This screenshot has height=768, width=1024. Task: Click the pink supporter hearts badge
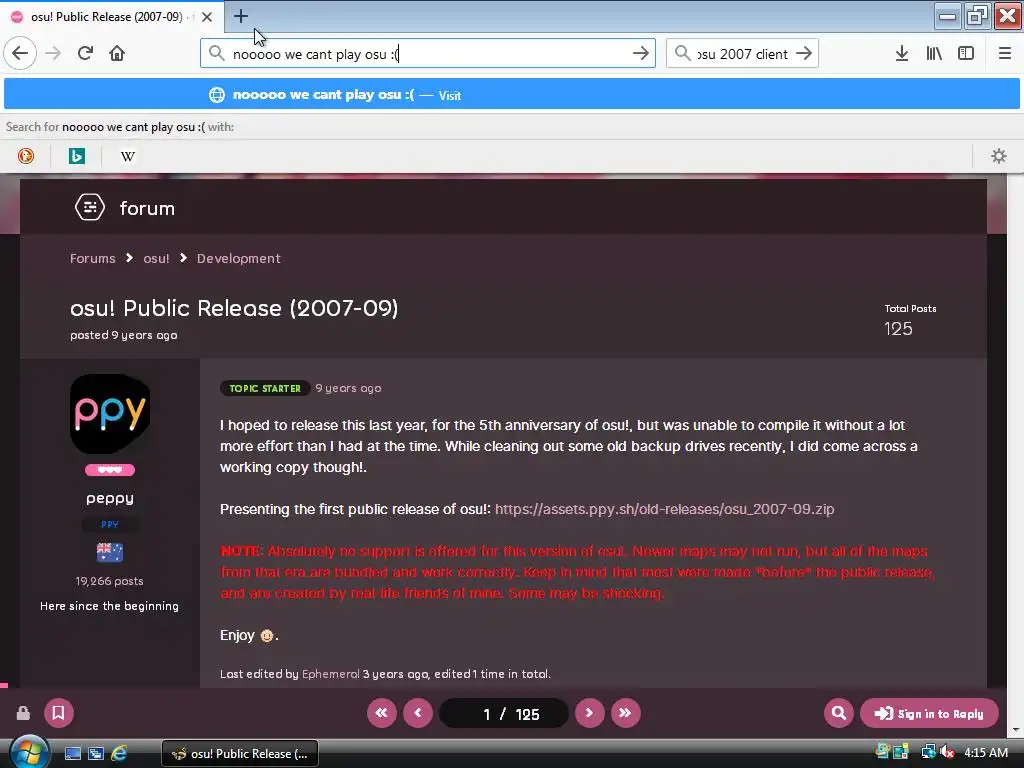click(x=110, y=470)
